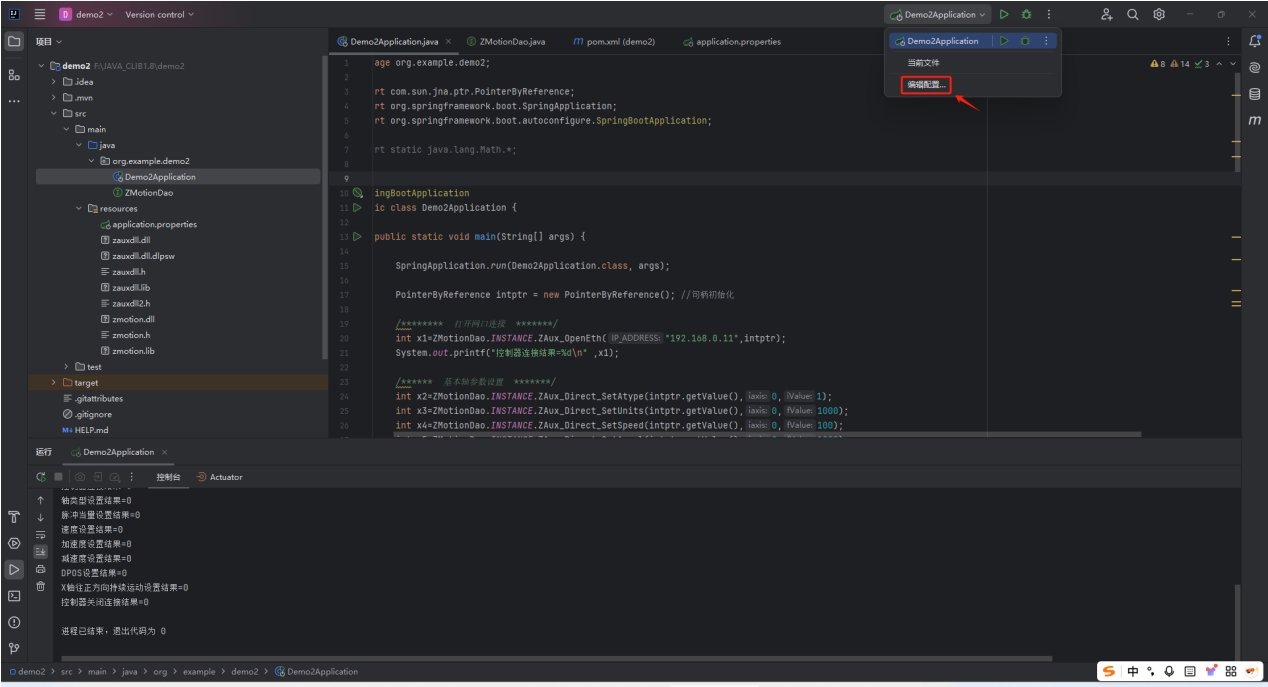This screenshot has width=1268, height=687.
Task: Click the src breadcrumb in status bar
Action: click(66, 672)
